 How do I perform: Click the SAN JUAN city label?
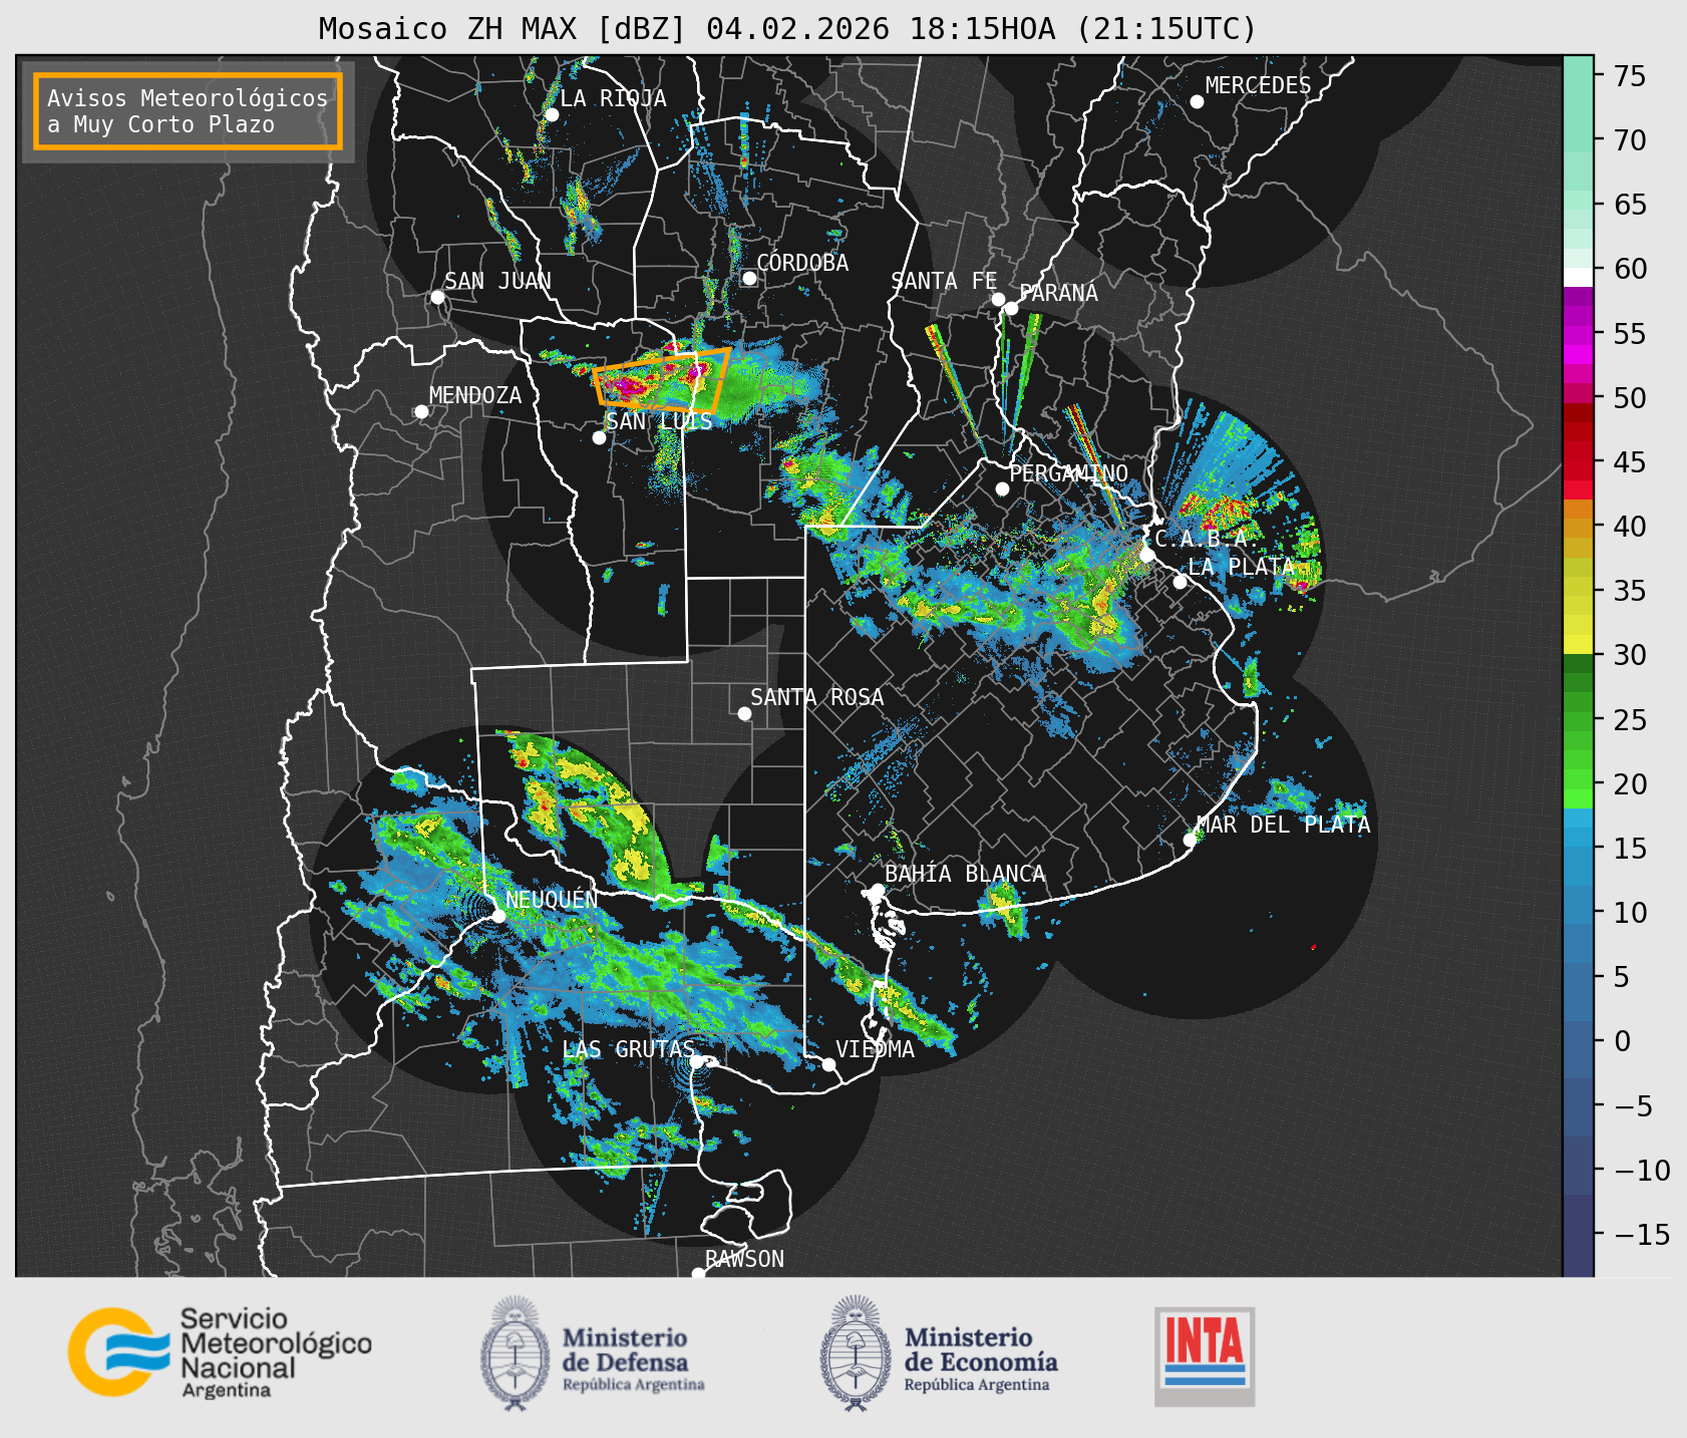pyautogui.click(x=498, y=281)
